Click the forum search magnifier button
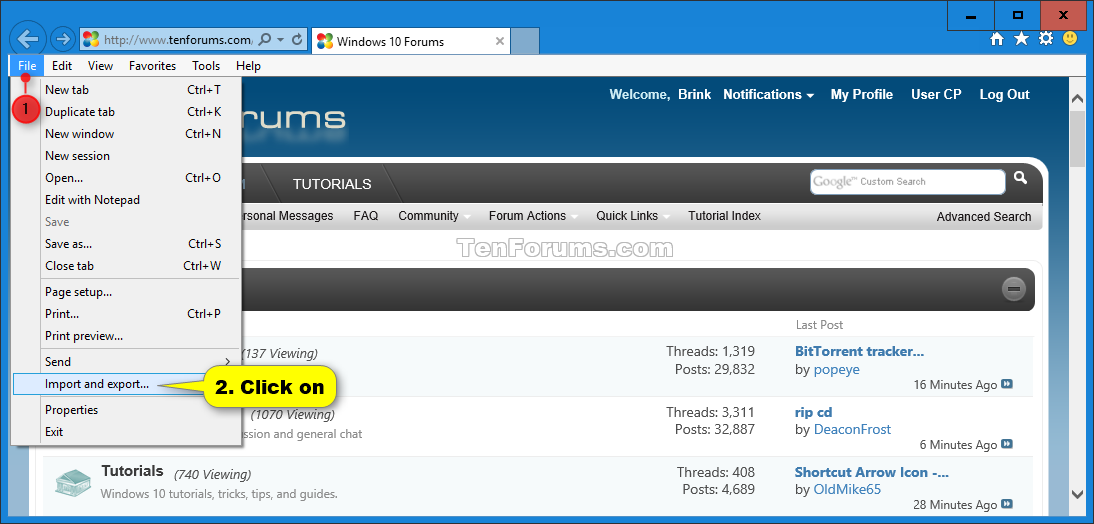This screenshot has height=524, width=1094. tap(1020, 178)
